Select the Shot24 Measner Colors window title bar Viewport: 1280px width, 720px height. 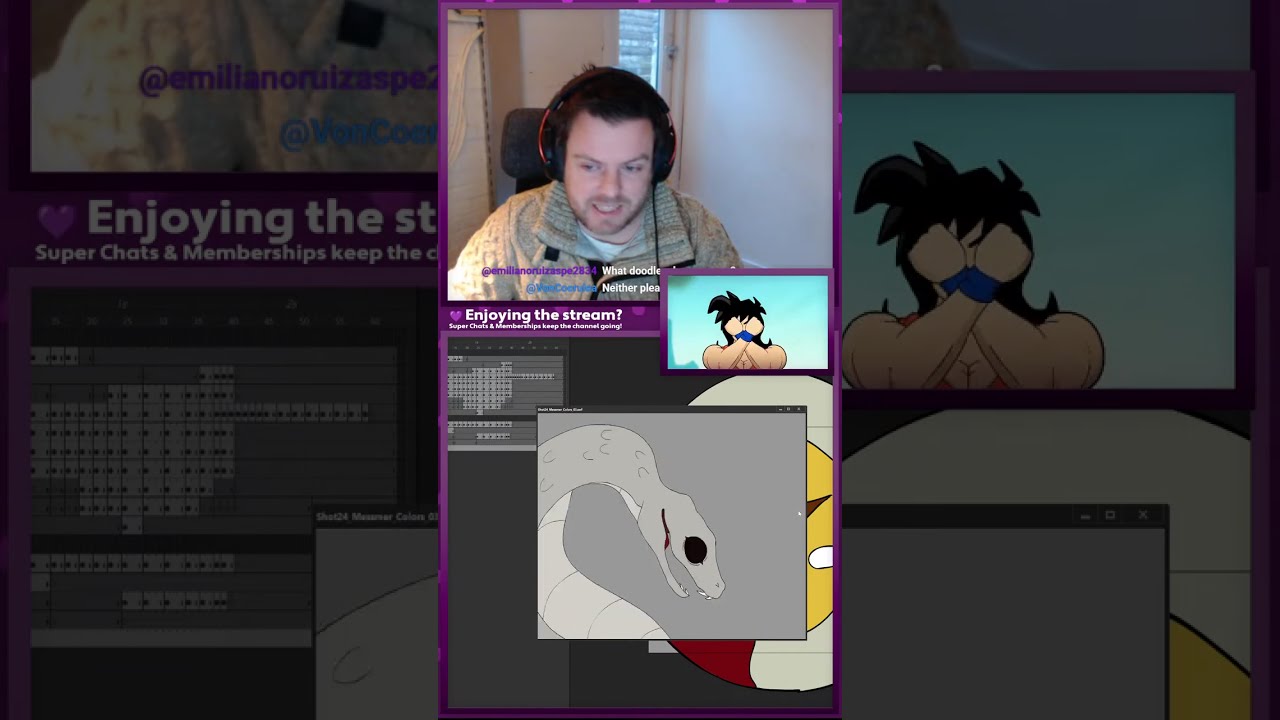(x=671, y=409)
